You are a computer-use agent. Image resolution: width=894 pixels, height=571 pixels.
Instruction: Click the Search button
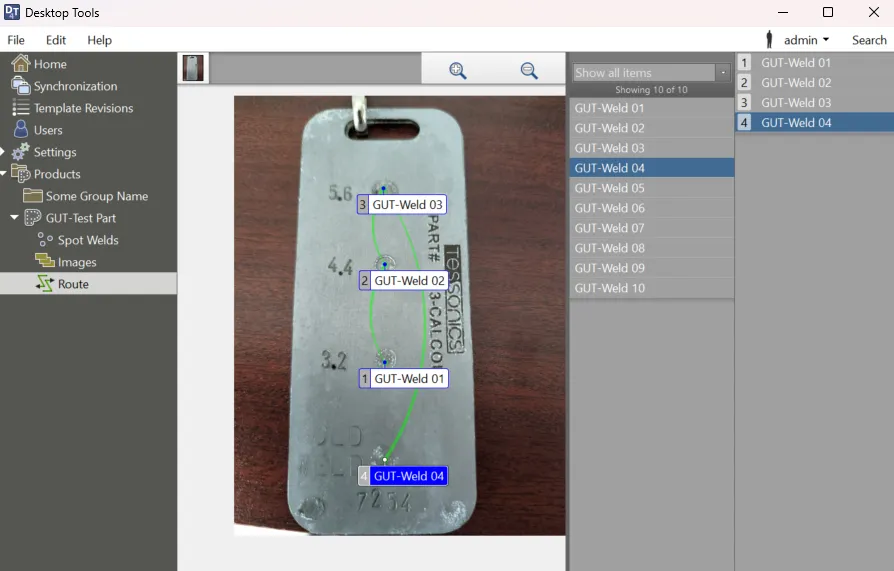coord(869,40)
